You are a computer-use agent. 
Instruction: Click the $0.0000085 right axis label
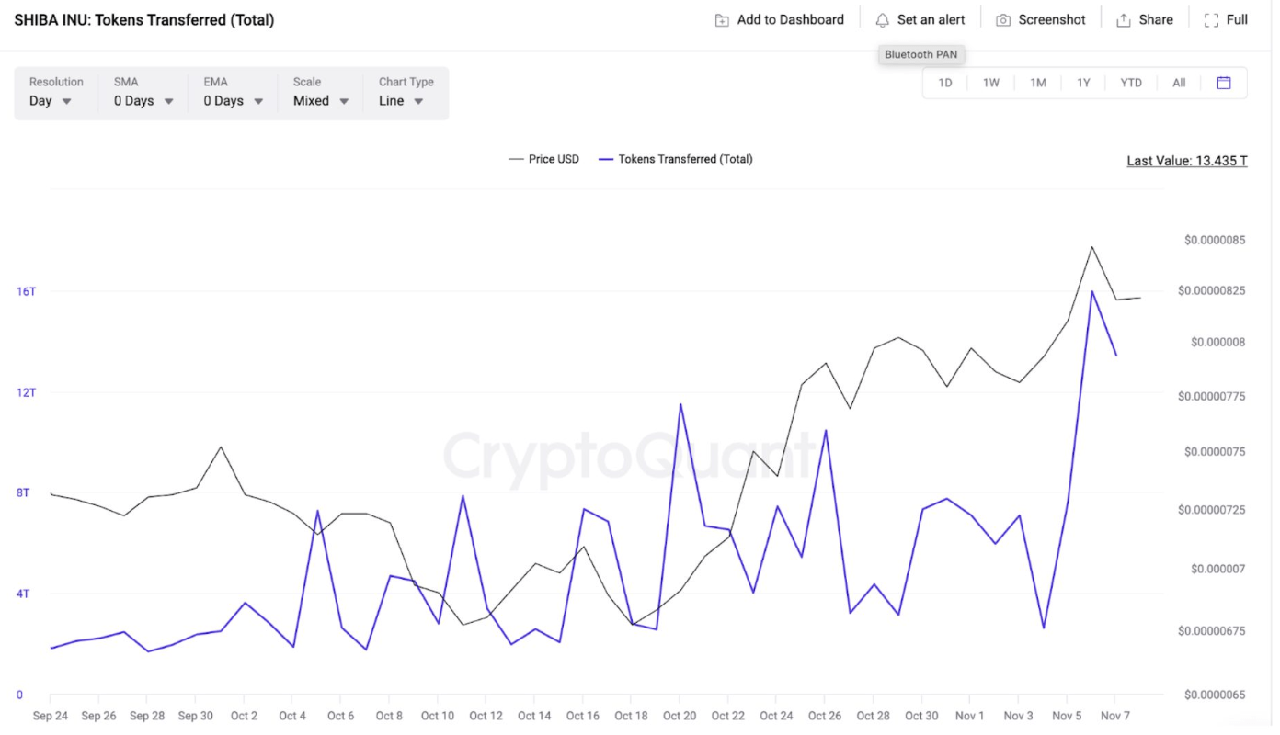(x=1214, y=240)
